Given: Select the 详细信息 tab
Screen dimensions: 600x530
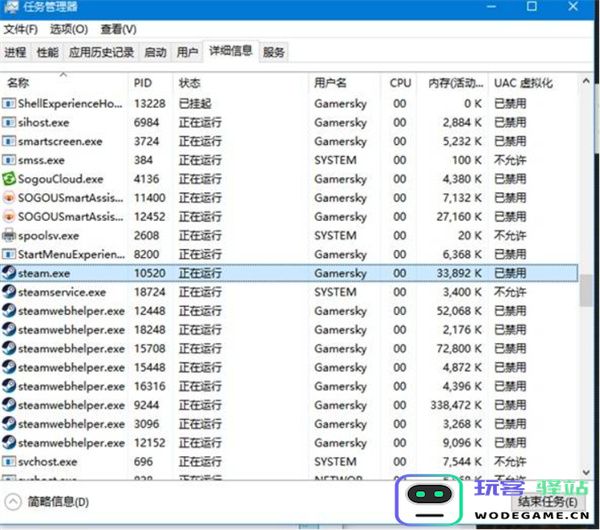Looking at the screenshot, I should (x=231, y=51).
